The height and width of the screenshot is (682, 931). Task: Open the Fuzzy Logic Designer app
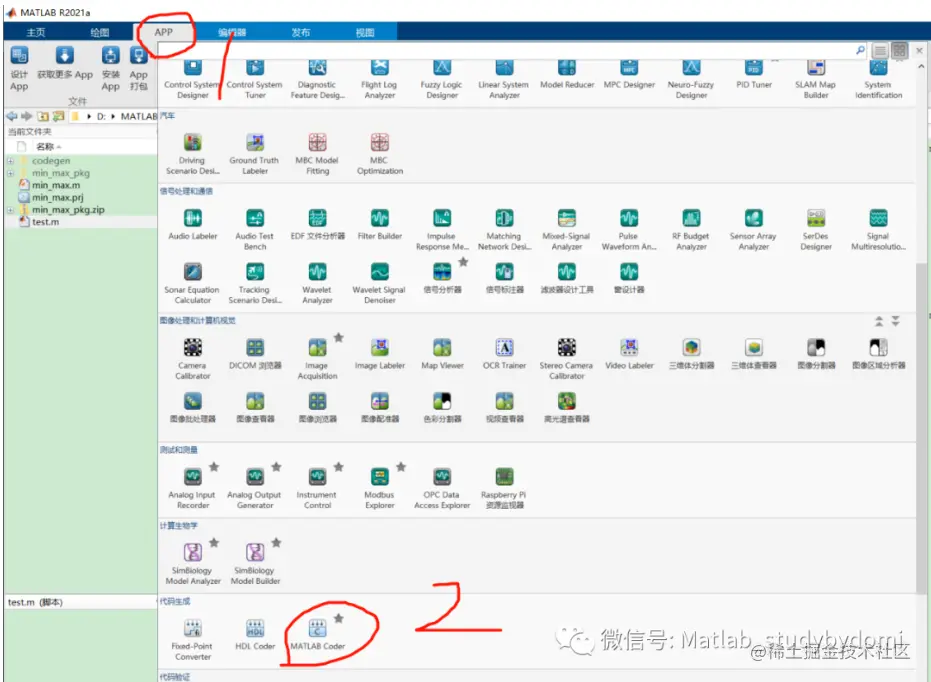click(x=442, y=80)
